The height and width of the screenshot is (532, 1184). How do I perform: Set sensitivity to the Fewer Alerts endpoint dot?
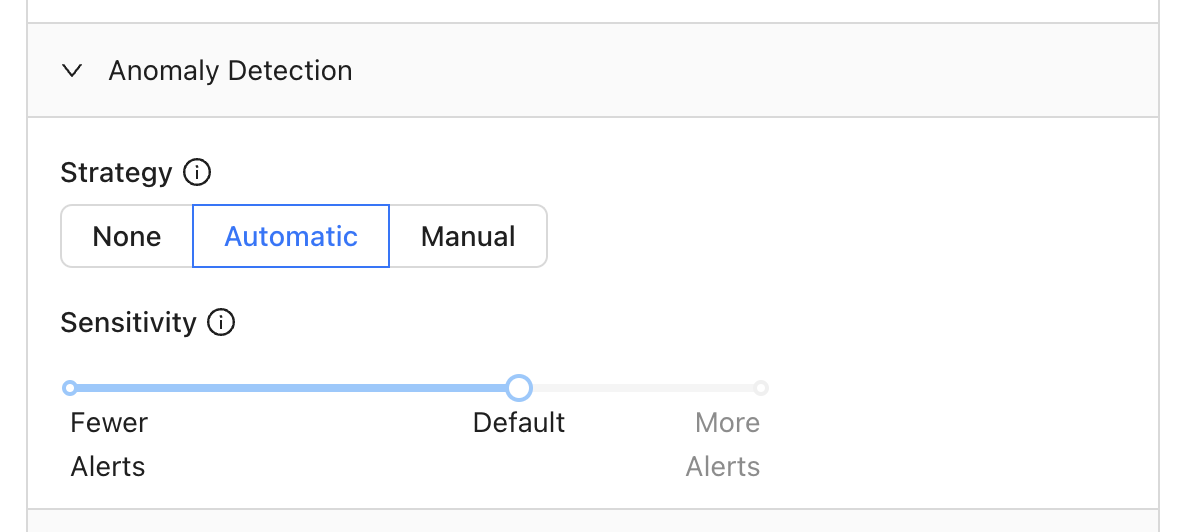69,388
